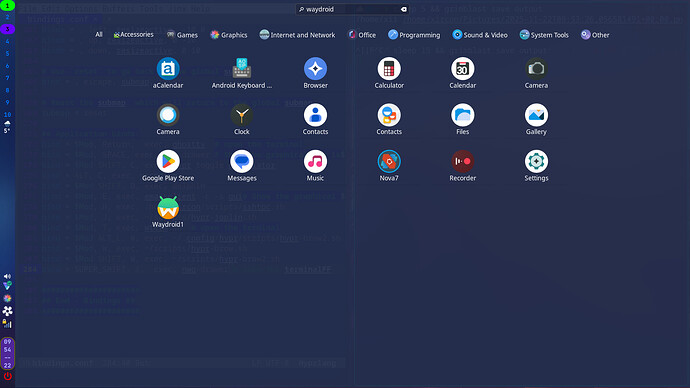Launch the Files app
This screenshot has height=388, width=690.
click(x=462, y=119)
